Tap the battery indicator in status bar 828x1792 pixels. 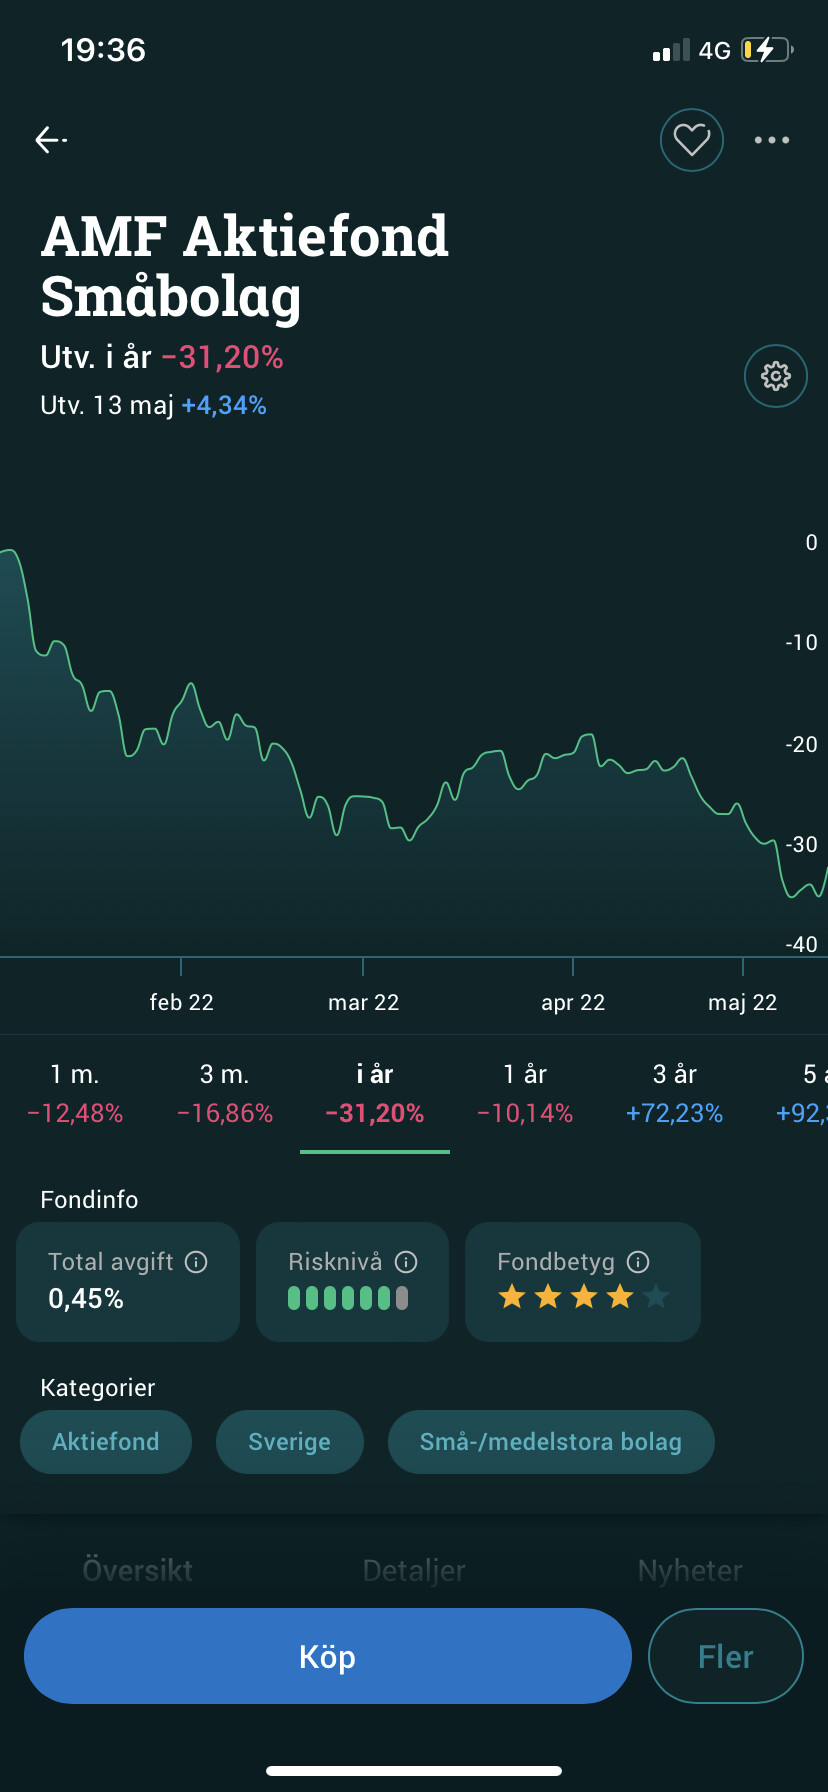click(766, 50)
